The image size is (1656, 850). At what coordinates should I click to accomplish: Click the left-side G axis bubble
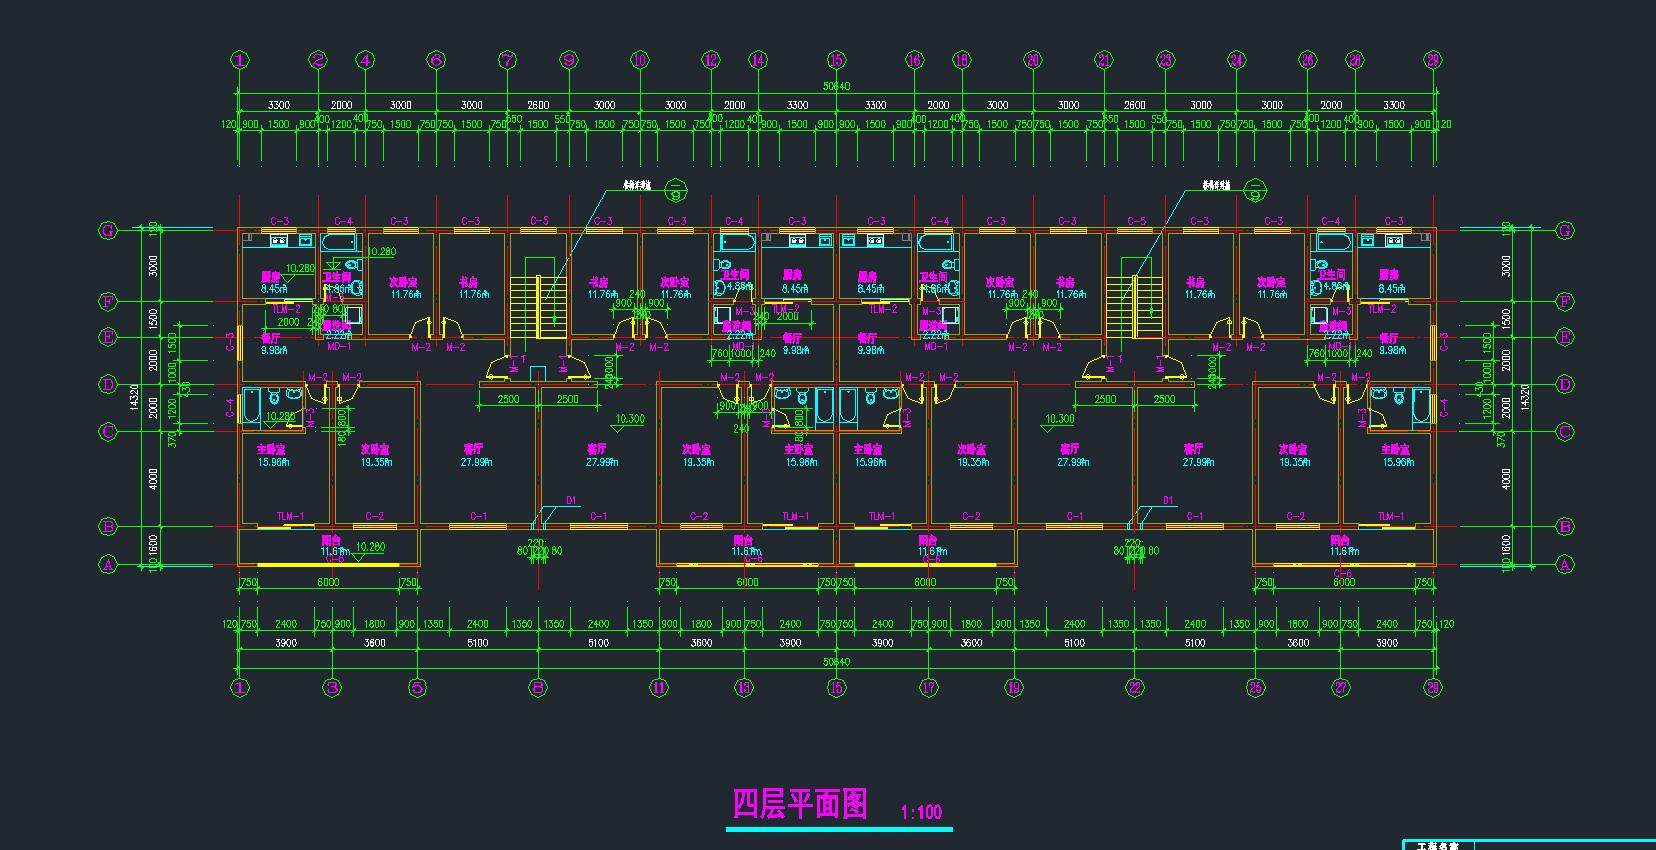(x=108, y=231)
